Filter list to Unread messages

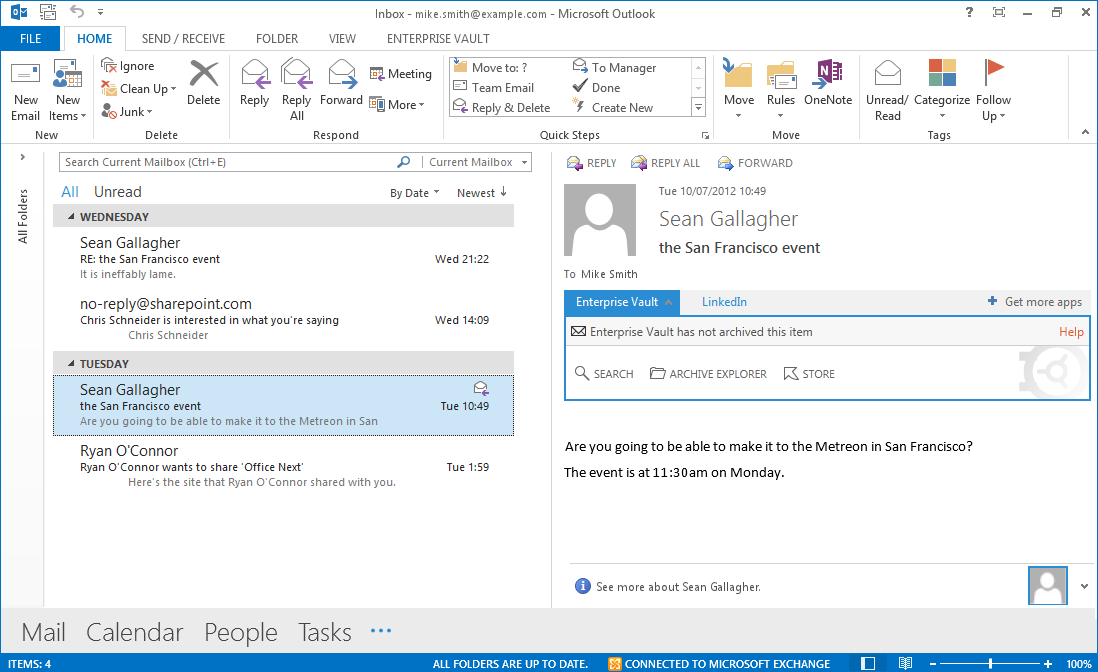[x=118, y=192]
